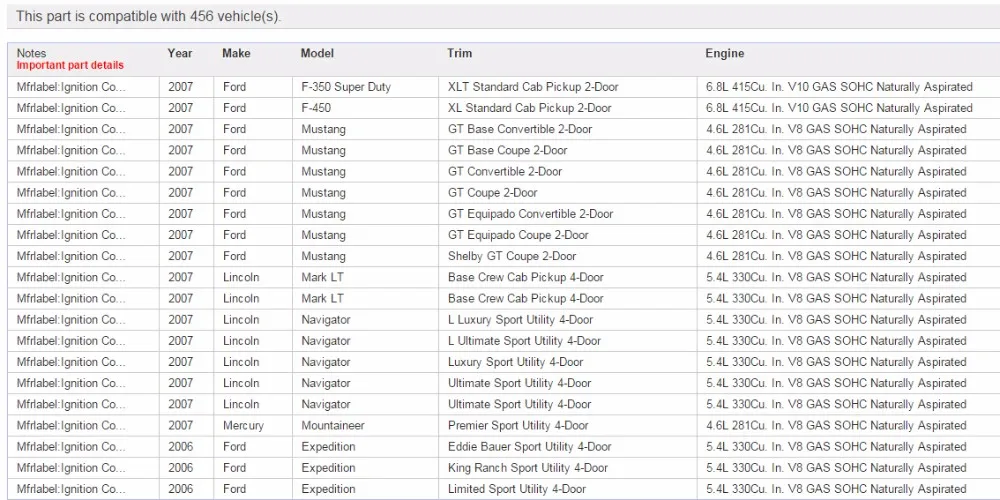Click the 5.4L engine cell in King Ranch row
Viewport: 1000px width, 500px height.
click(836, 467)
